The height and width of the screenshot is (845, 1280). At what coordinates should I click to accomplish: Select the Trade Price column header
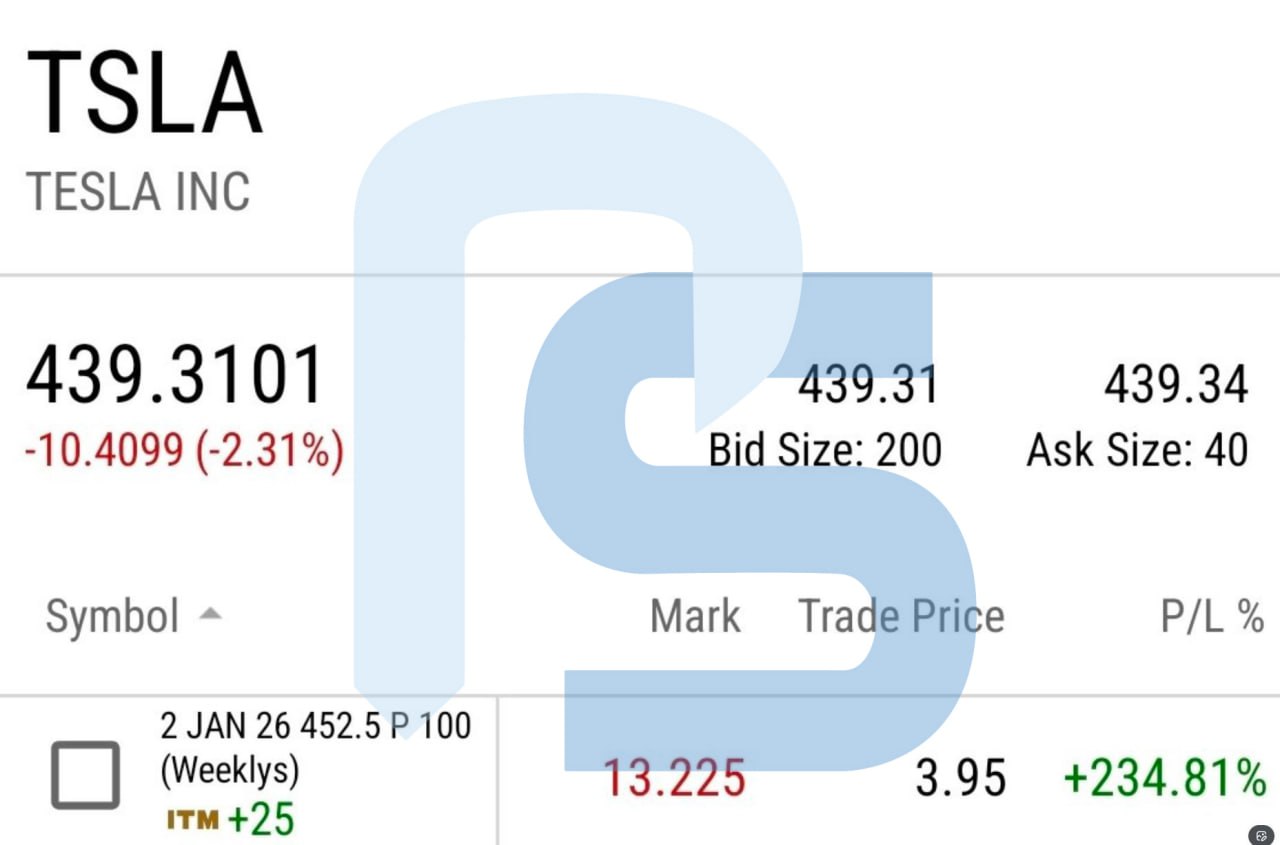click(x=901, y=616)
